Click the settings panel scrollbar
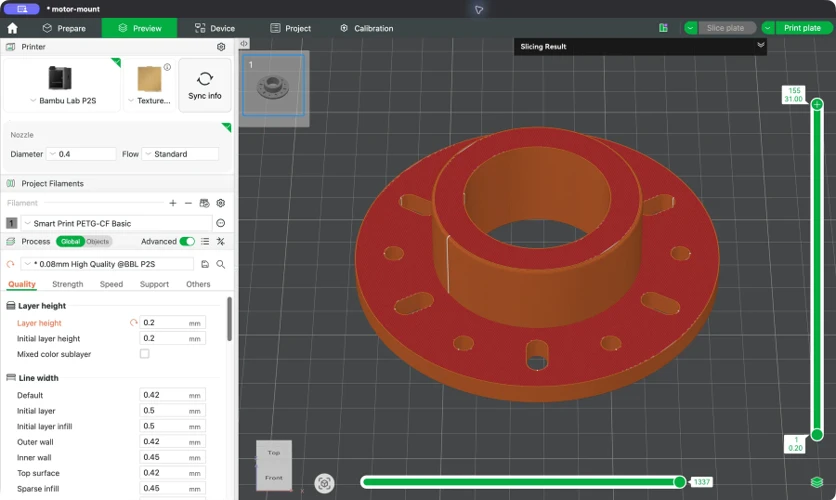The width and height of the screenshot is (836, 500). coord(230,319)
